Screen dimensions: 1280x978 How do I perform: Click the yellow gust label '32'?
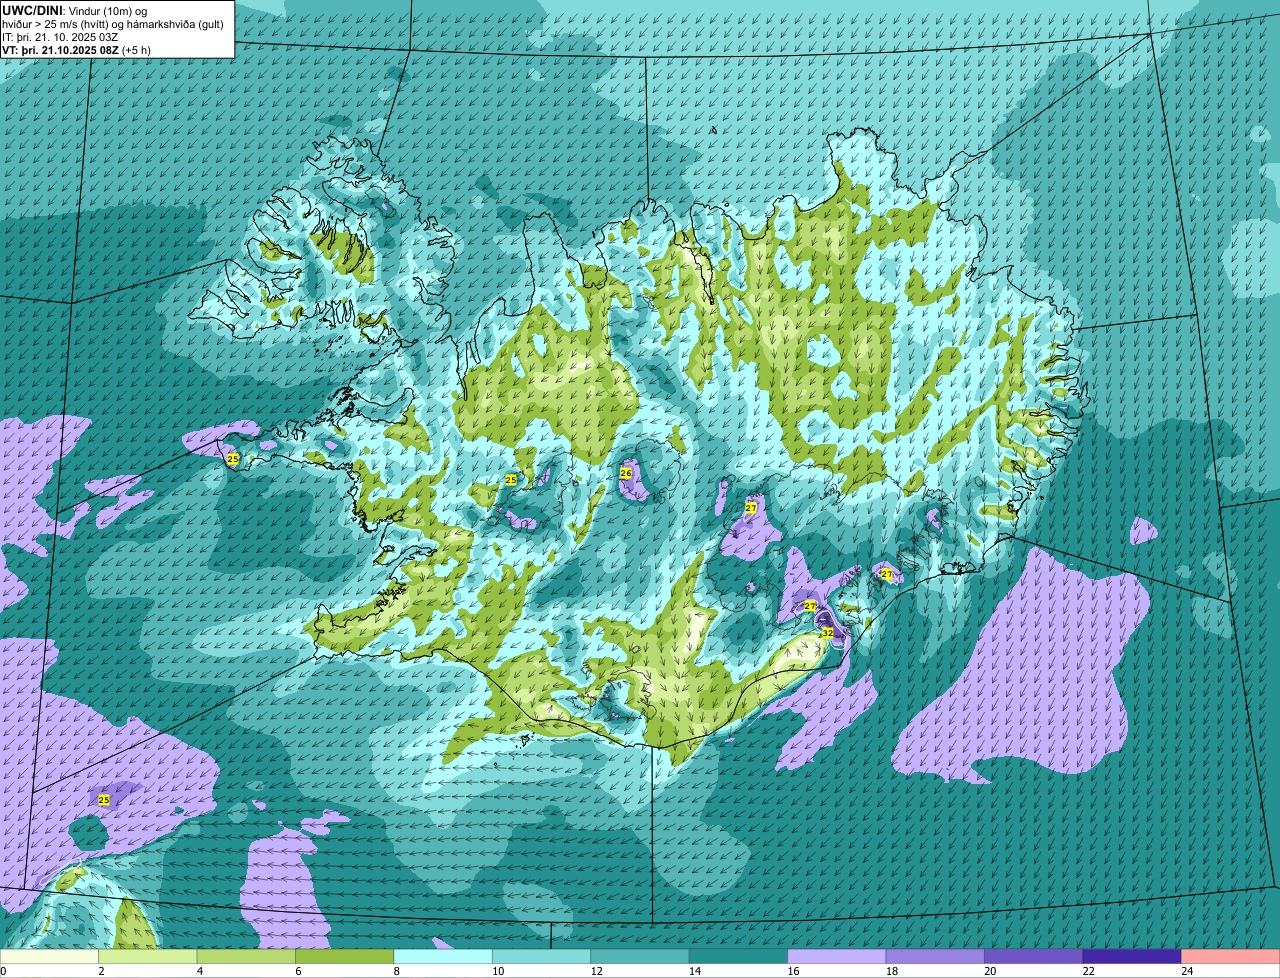827,633
